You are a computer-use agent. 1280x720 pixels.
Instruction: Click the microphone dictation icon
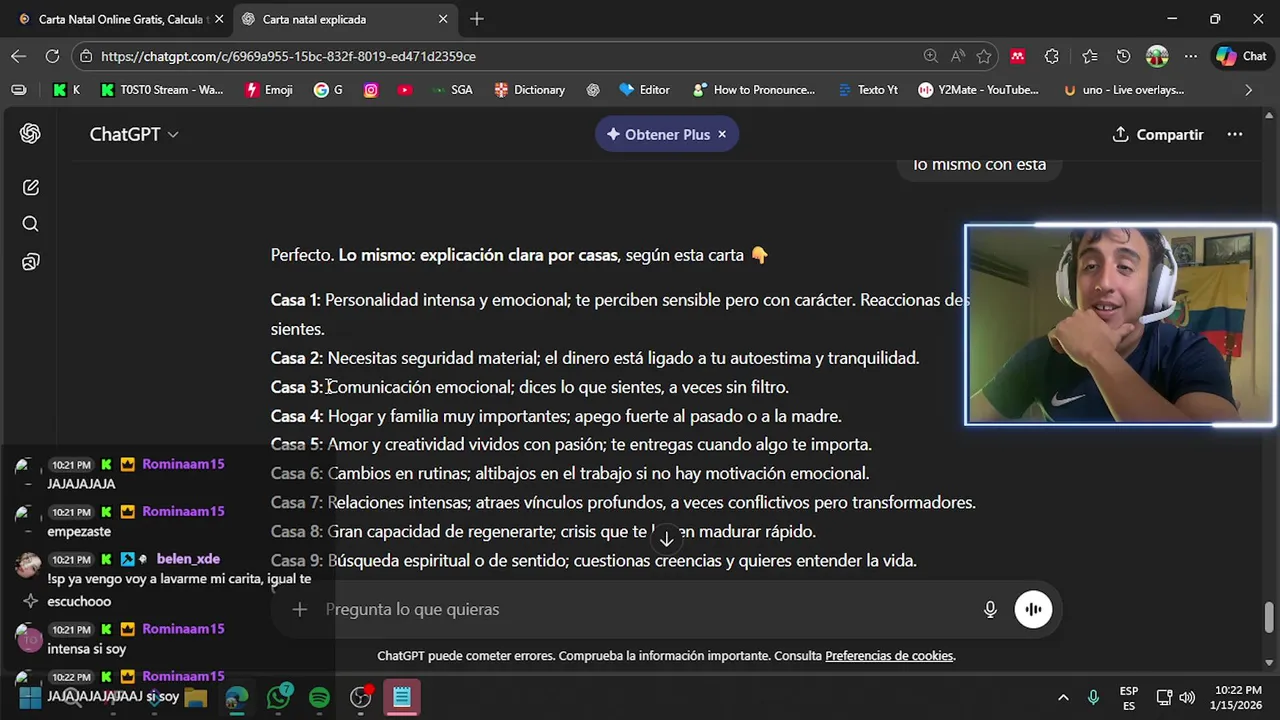point(990,609)
